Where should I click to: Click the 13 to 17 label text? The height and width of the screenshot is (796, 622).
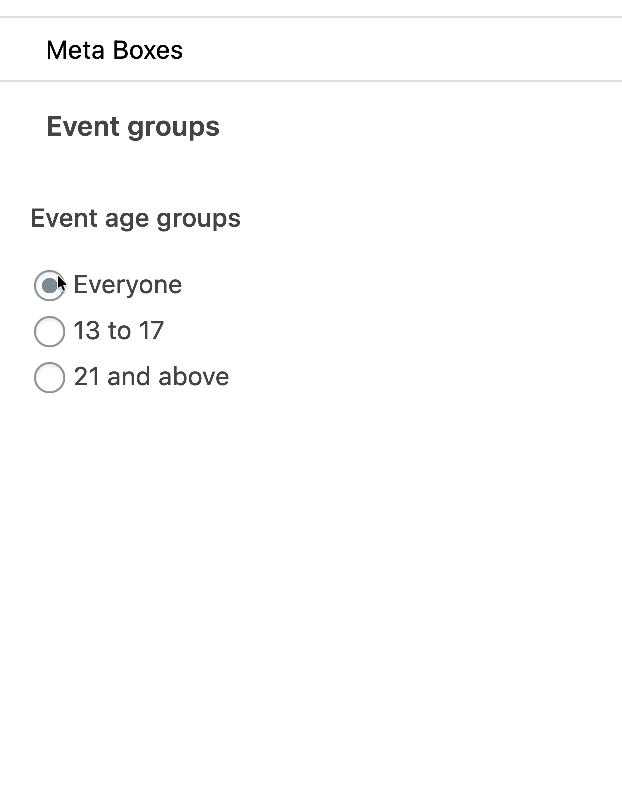click(x=118, y=331)
